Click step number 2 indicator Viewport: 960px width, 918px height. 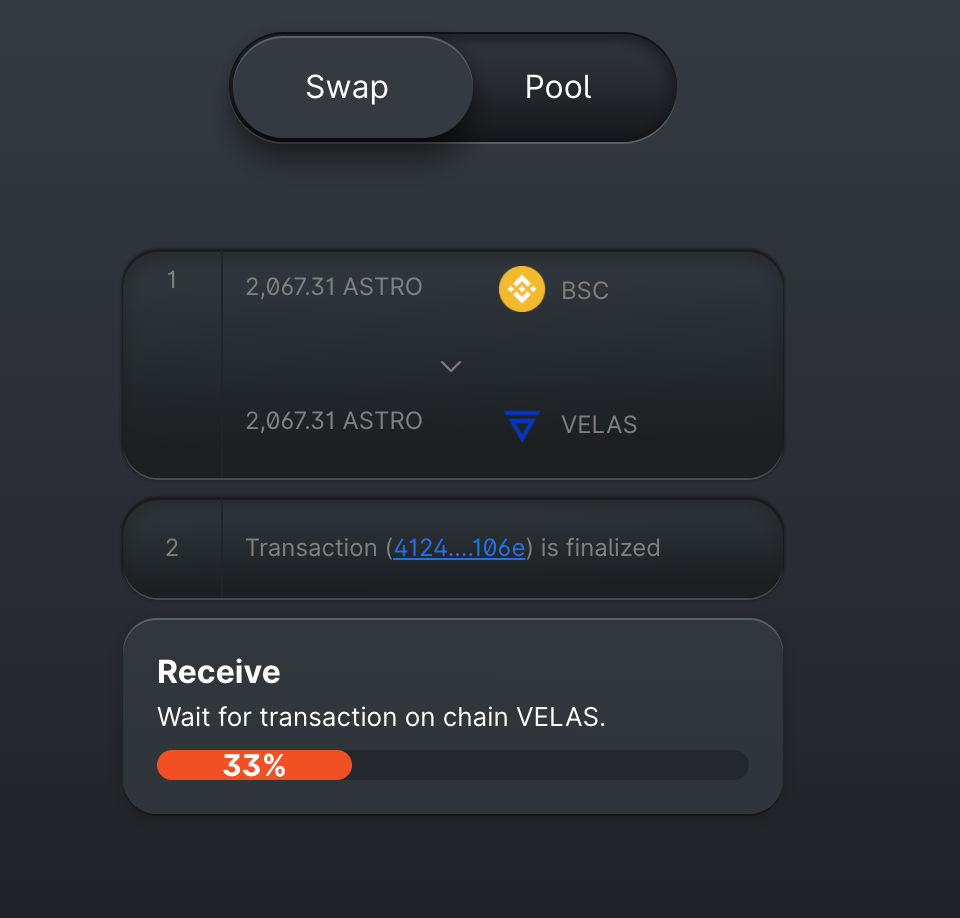(x=171, y=547)
